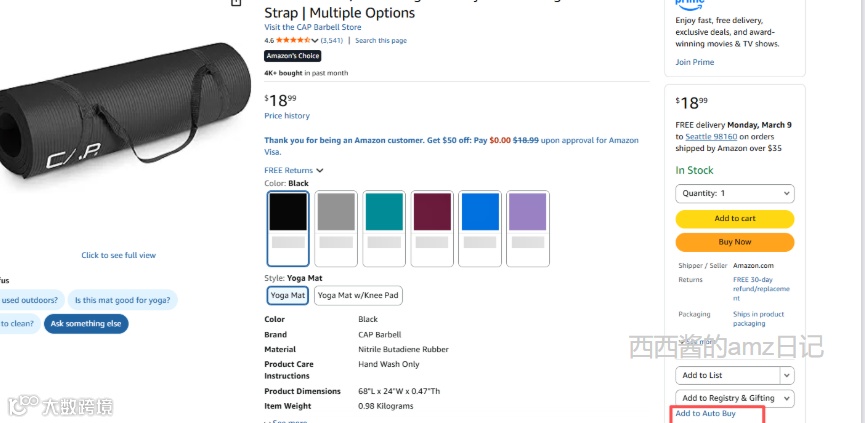
Task: Click the Amazon's Choice badge
Action: 292,56
